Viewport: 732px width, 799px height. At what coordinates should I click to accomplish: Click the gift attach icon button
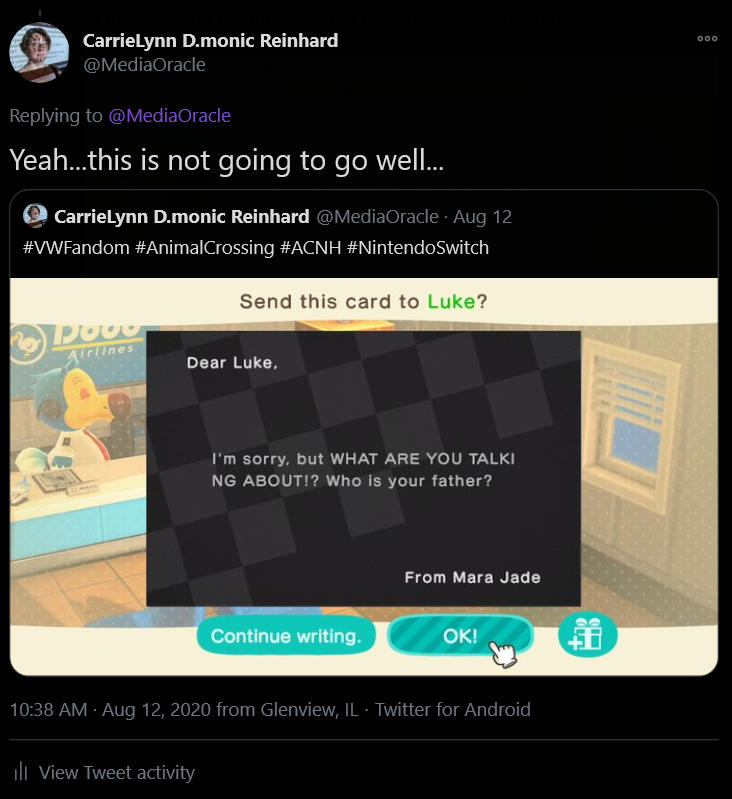click(x=587, y=634)
